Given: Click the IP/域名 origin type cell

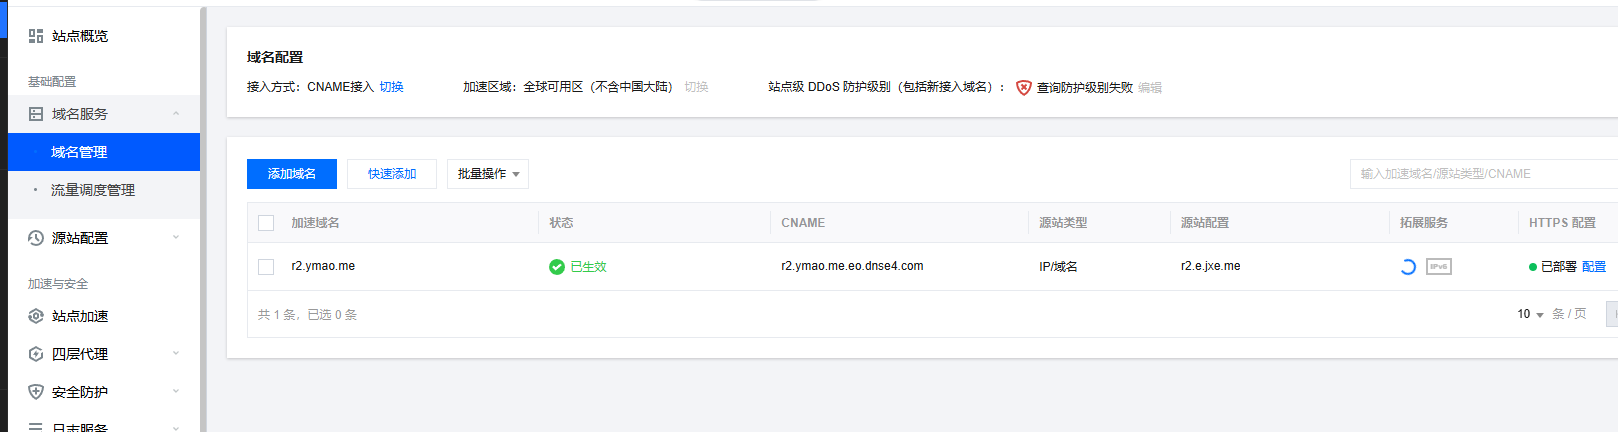Looking at the screenshot, I should point(1058,267).
